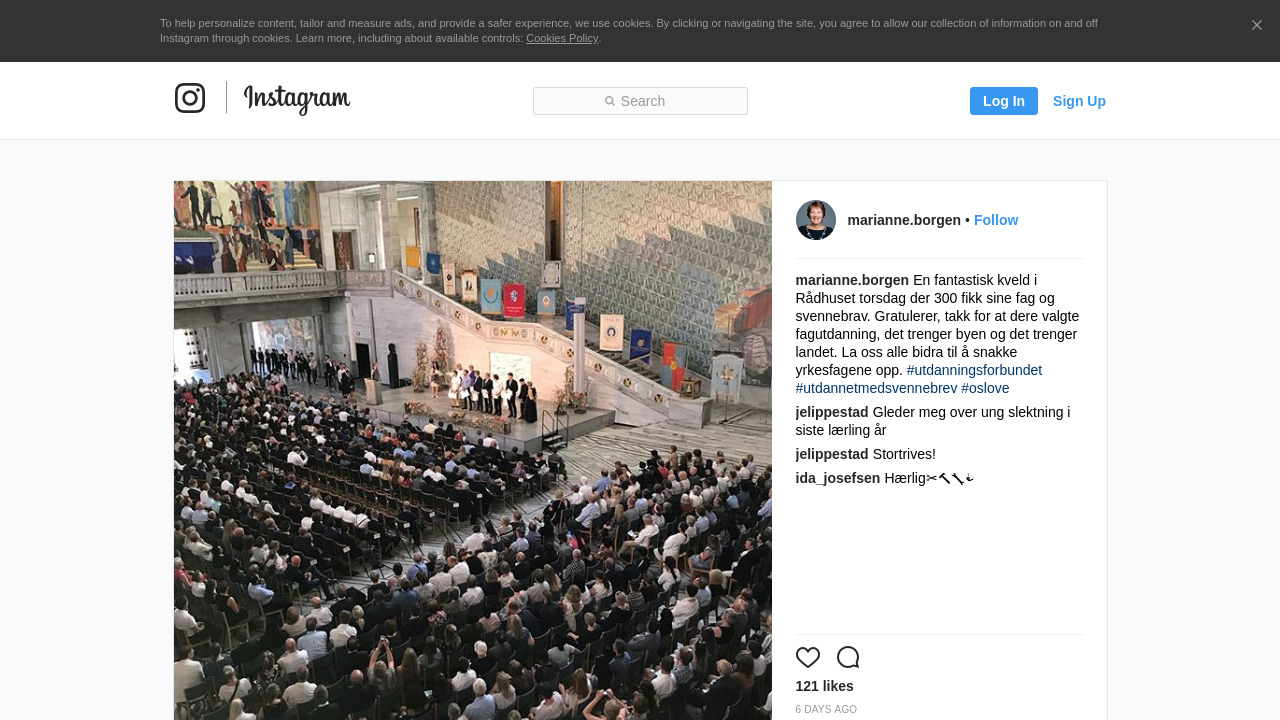Viewport: 1280px width, 720px height.
Task: Dismiss the cookie notice banner
Action: click(1257, 25)
